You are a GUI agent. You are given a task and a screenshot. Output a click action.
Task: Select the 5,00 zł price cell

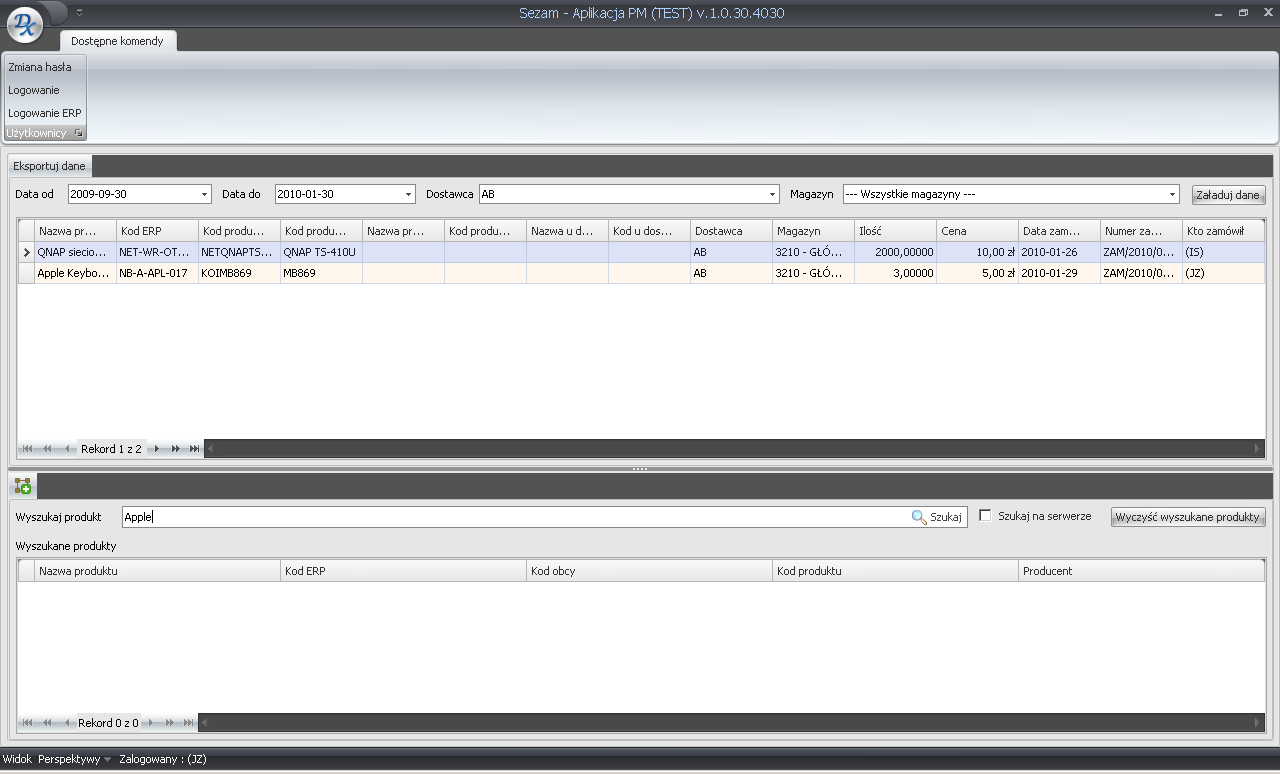(x=977, y=273)
